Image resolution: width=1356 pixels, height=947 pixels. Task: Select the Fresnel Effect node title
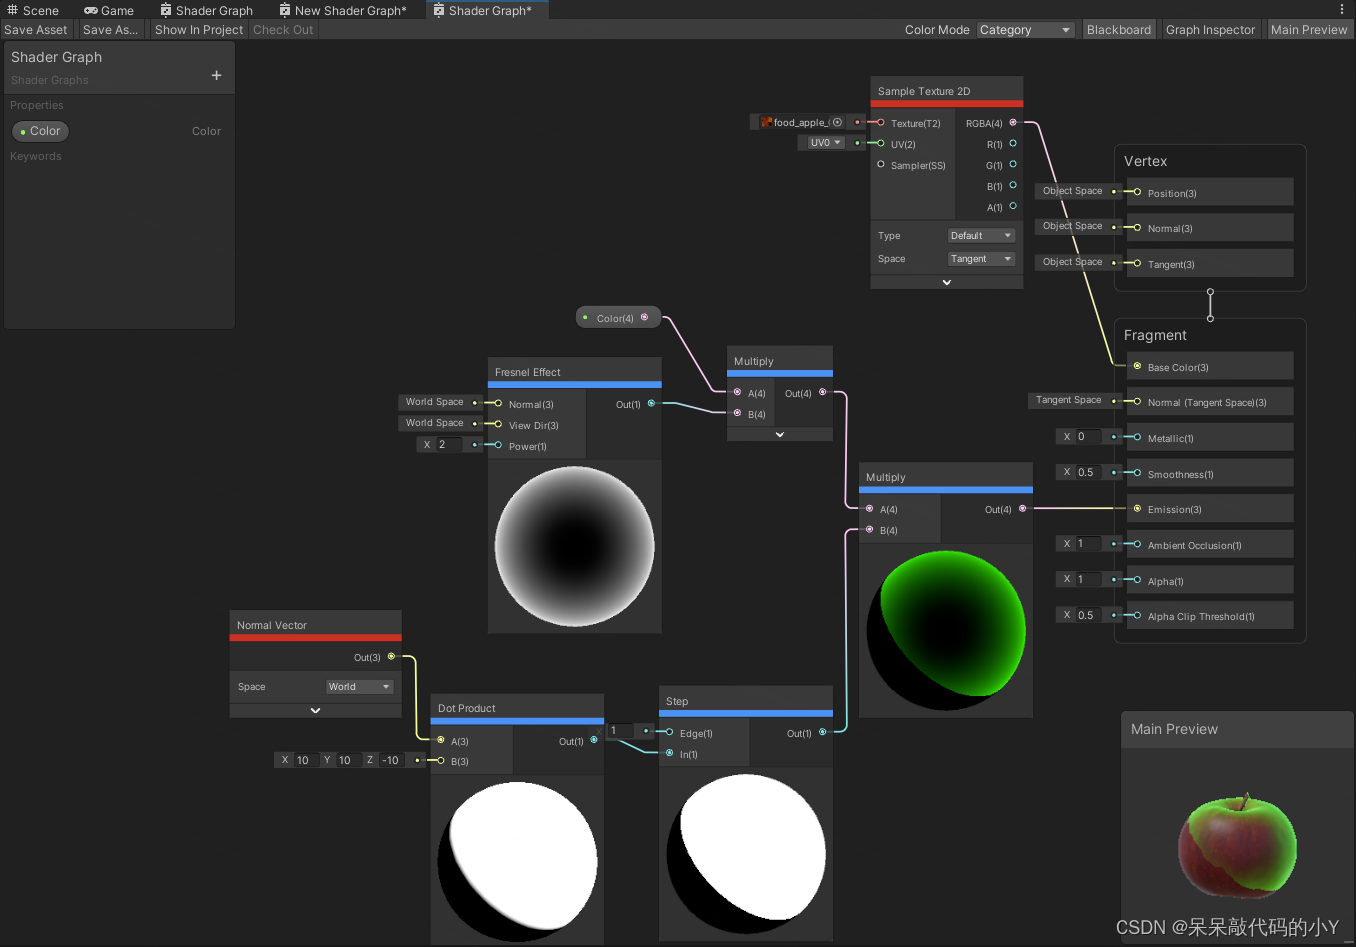[528, 372]
